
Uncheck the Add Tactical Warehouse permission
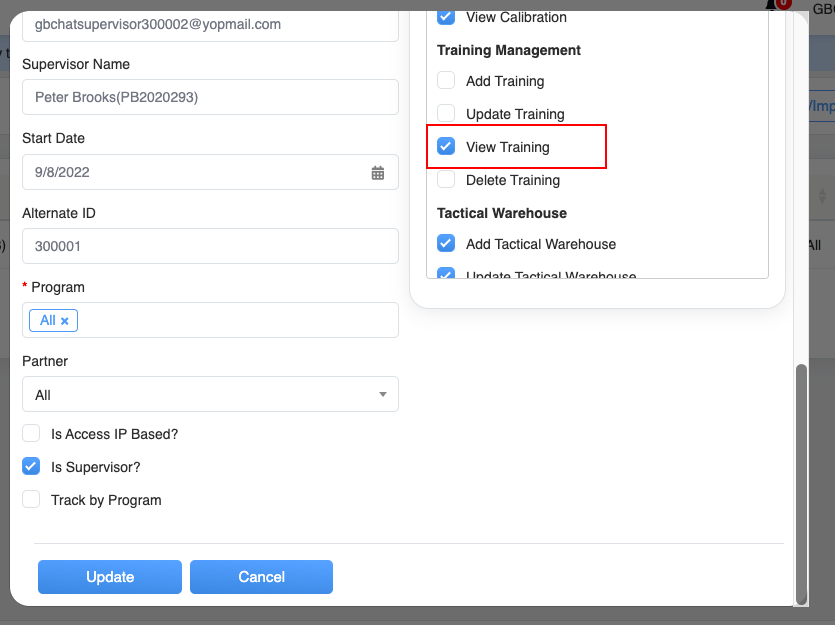pyautogui.click(x=446, y=244)
